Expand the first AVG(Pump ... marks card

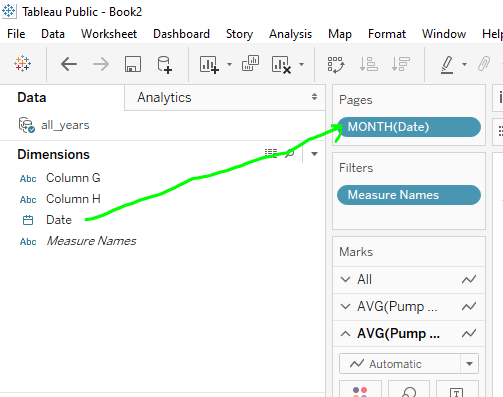(x=346, y=306)
